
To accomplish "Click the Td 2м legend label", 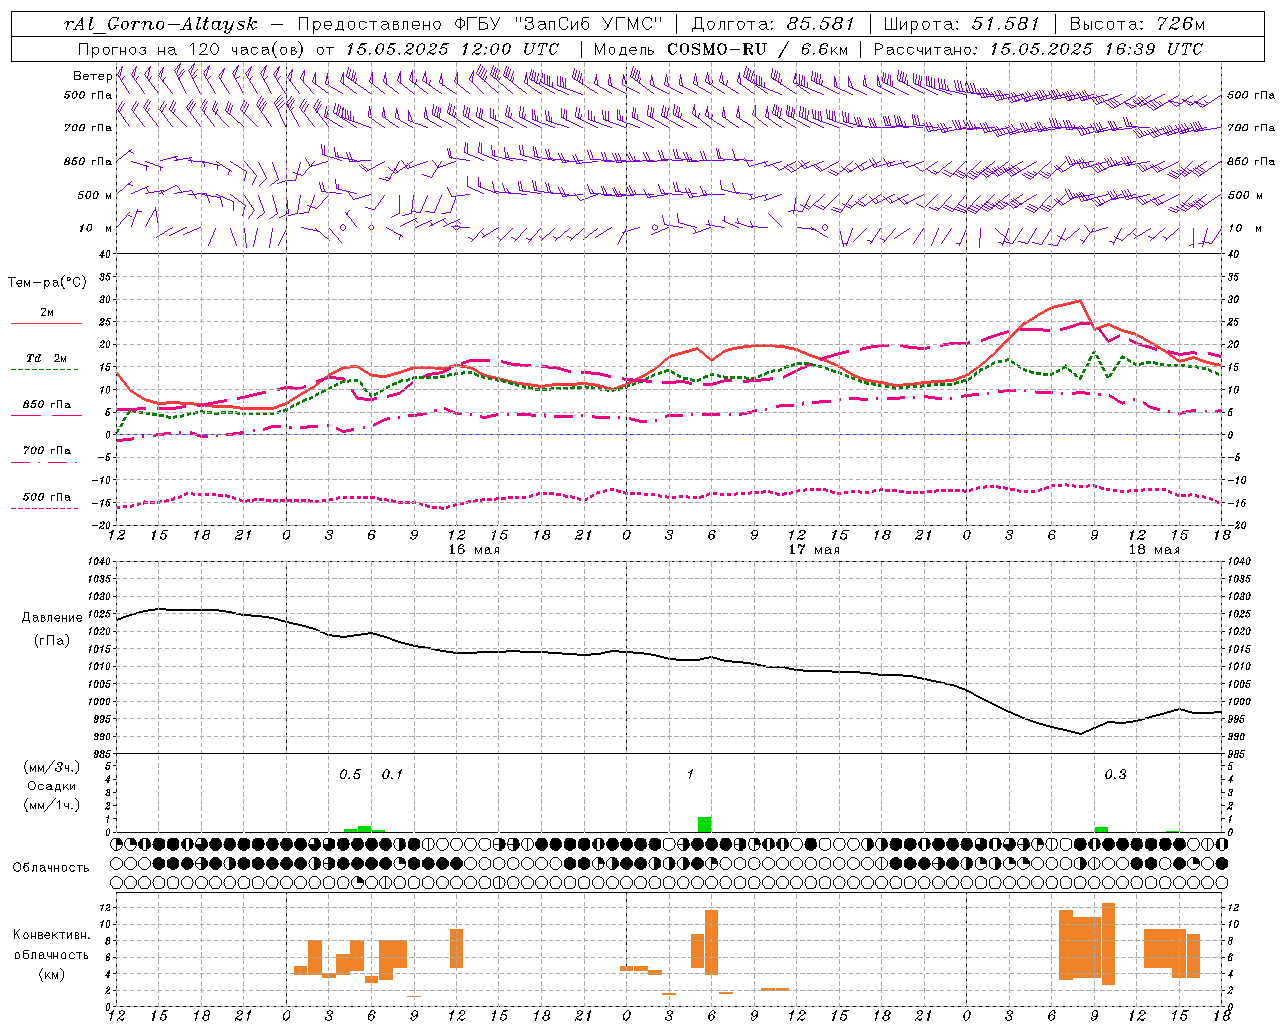I will coord(47,358).
